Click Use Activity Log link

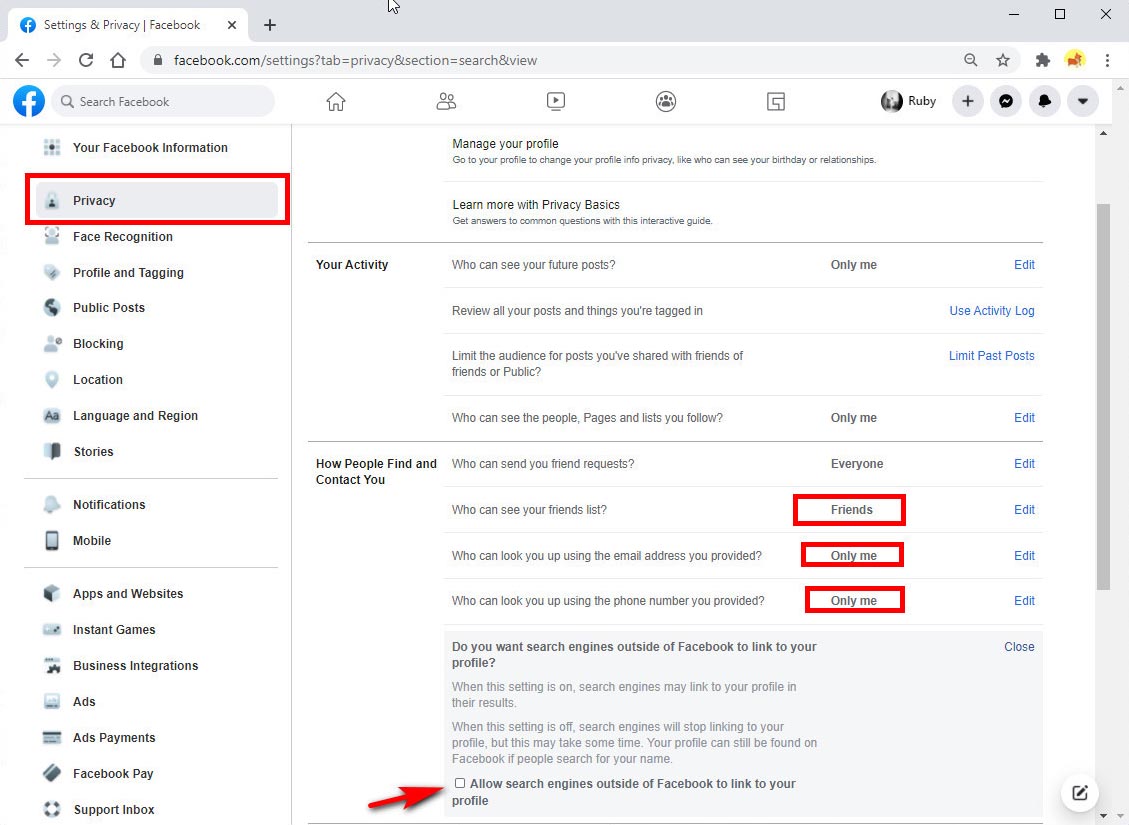point(991,311)
